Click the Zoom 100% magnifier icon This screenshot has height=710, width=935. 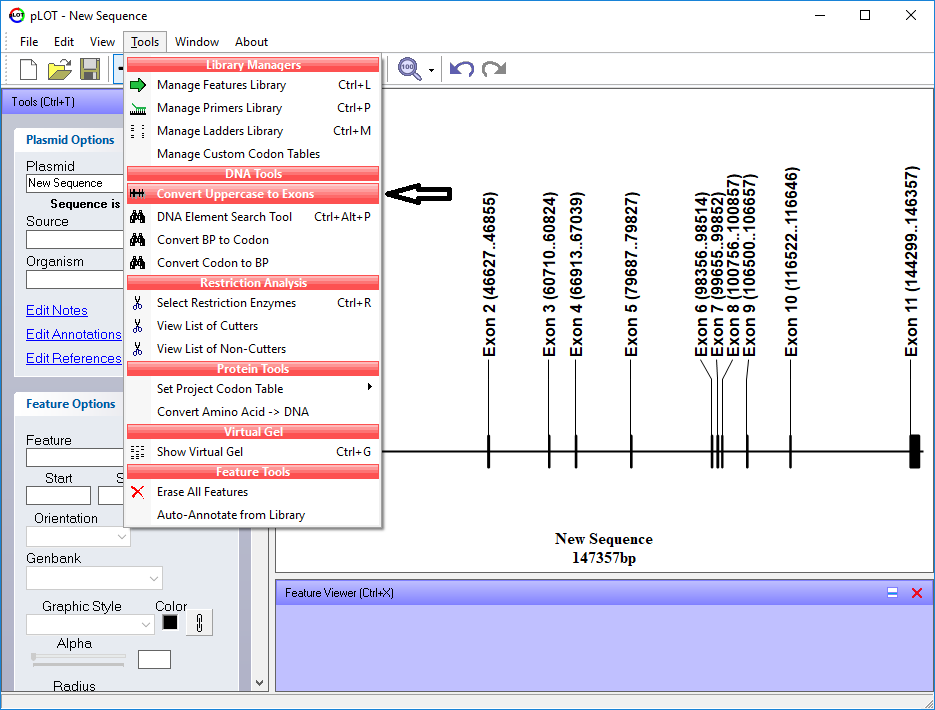(409, 69)
